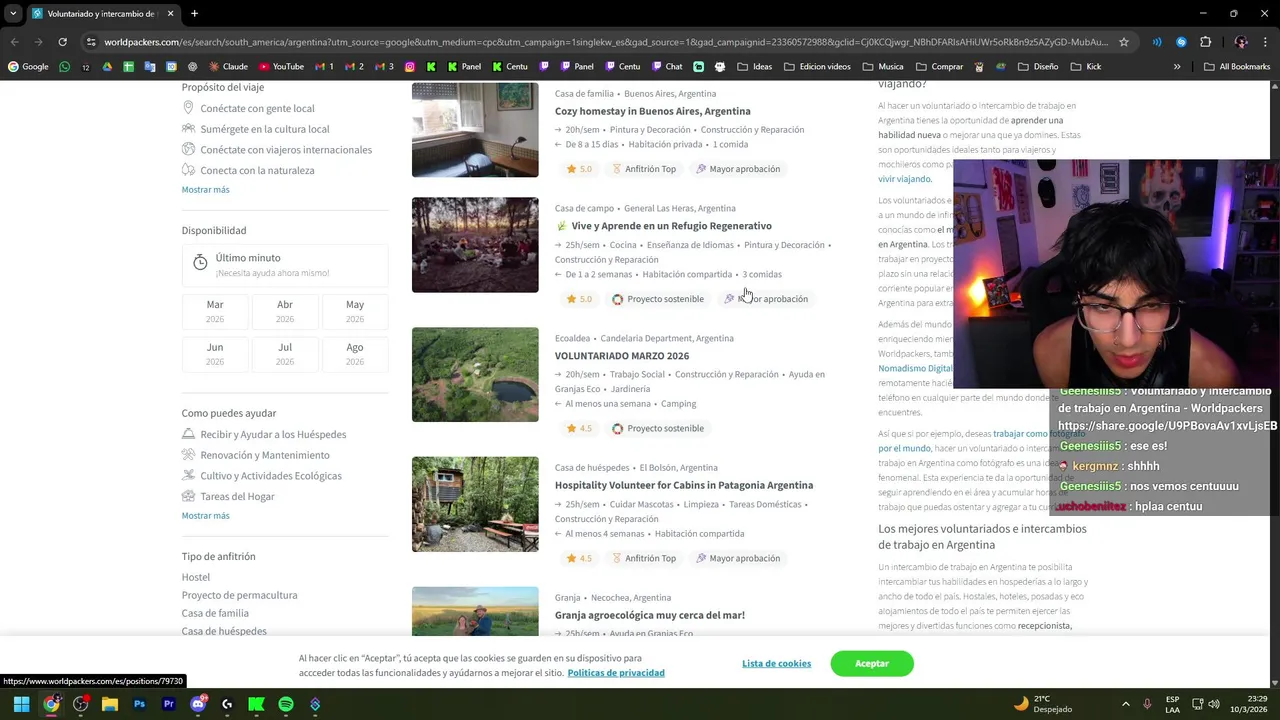The image size is (1280, 720).
Task: Choose Mar 2026 availability
Action: [x=215, y=311]
